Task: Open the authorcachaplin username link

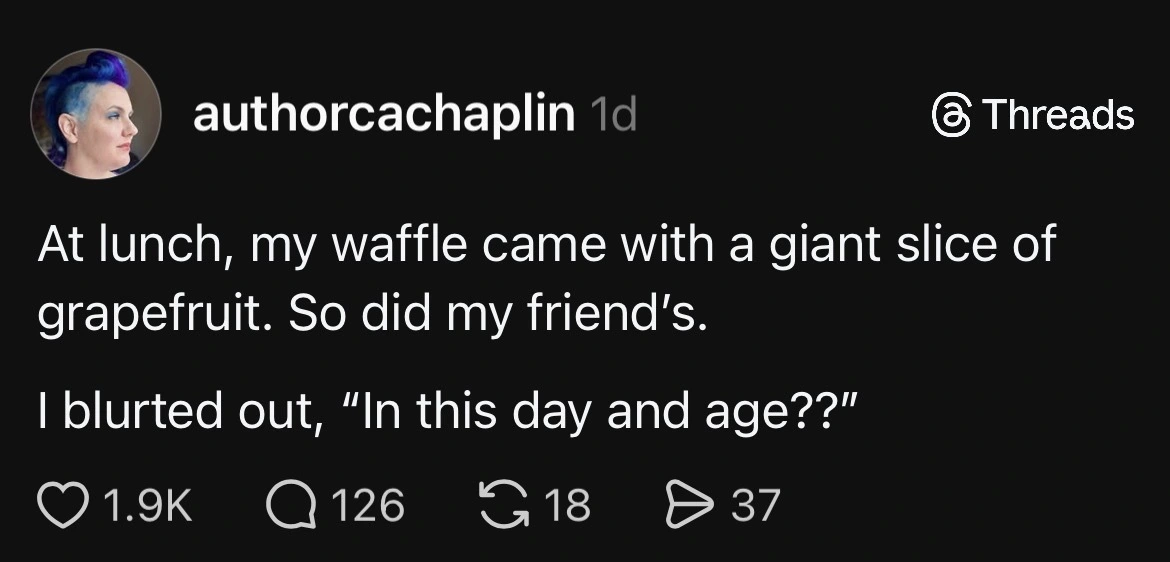Action: coord(383,116)
